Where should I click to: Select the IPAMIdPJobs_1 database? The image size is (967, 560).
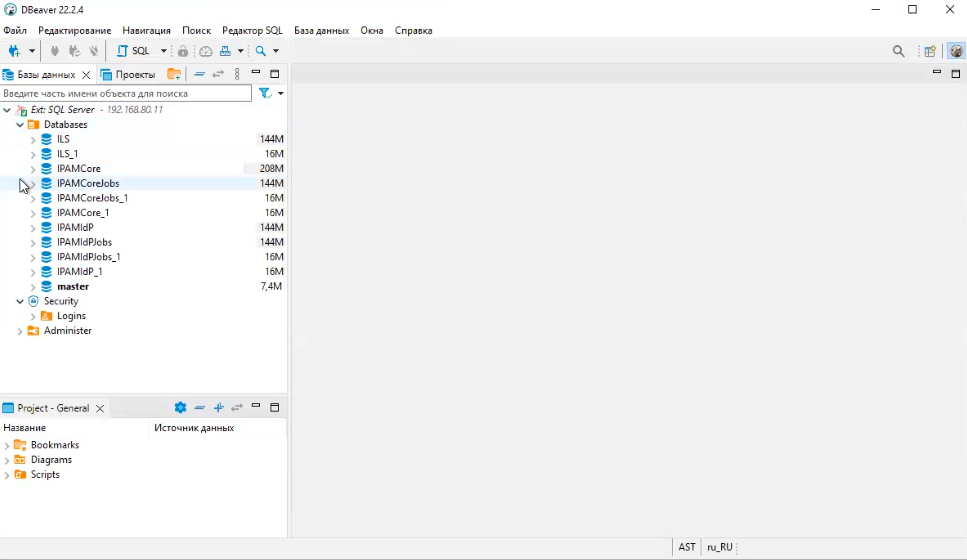(89, 257)
